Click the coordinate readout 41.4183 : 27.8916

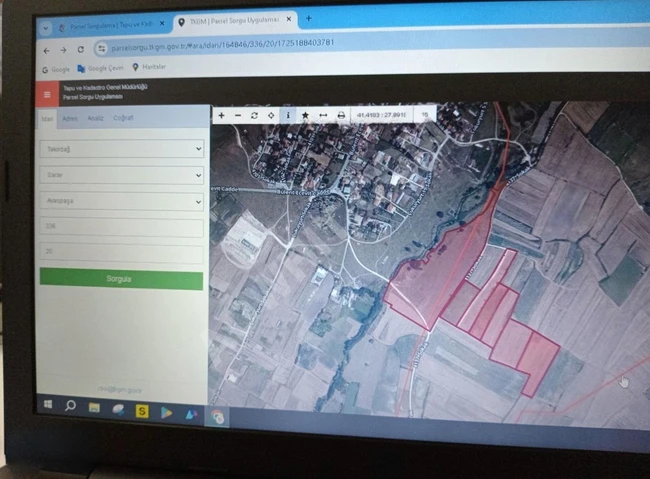click(x=381, y=114)
